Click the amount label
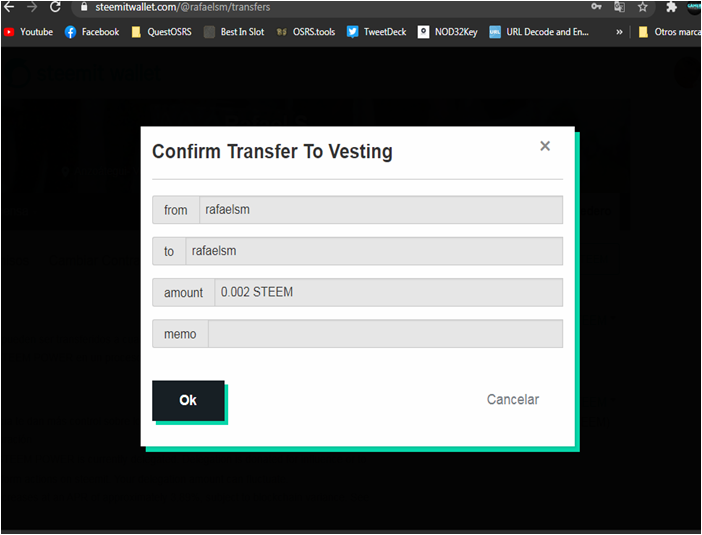Viewport: 702px width, 535px height. [x=183, y=293]
